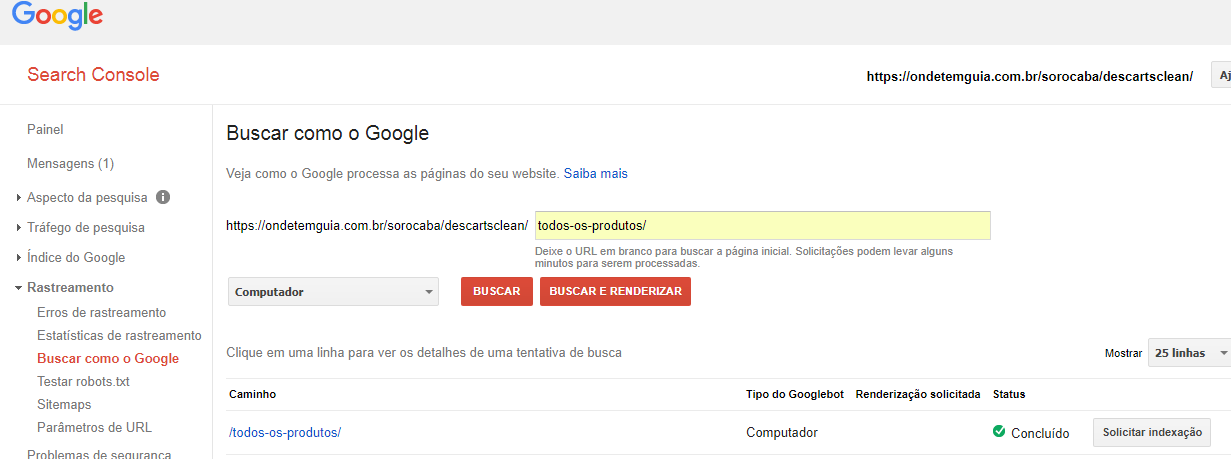Select Buscar como o Google menu item
The image size is (1231, 459).
(x=108, y=358)
